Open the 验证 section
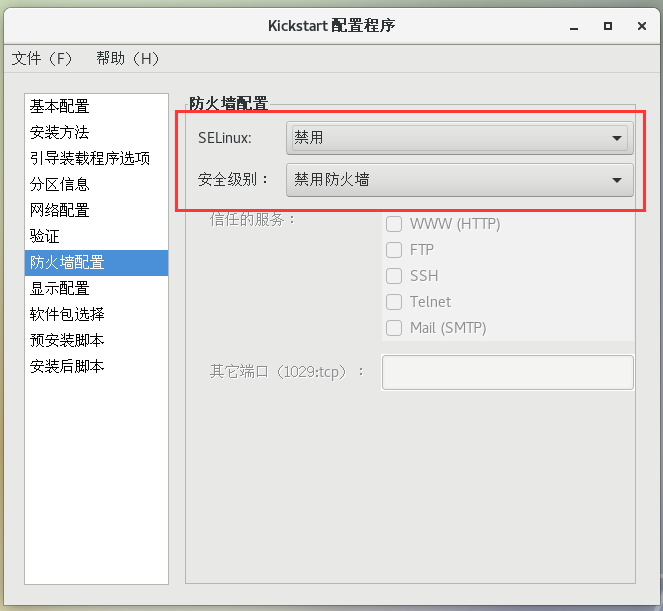663x611 pixels. tap(96, 236)
